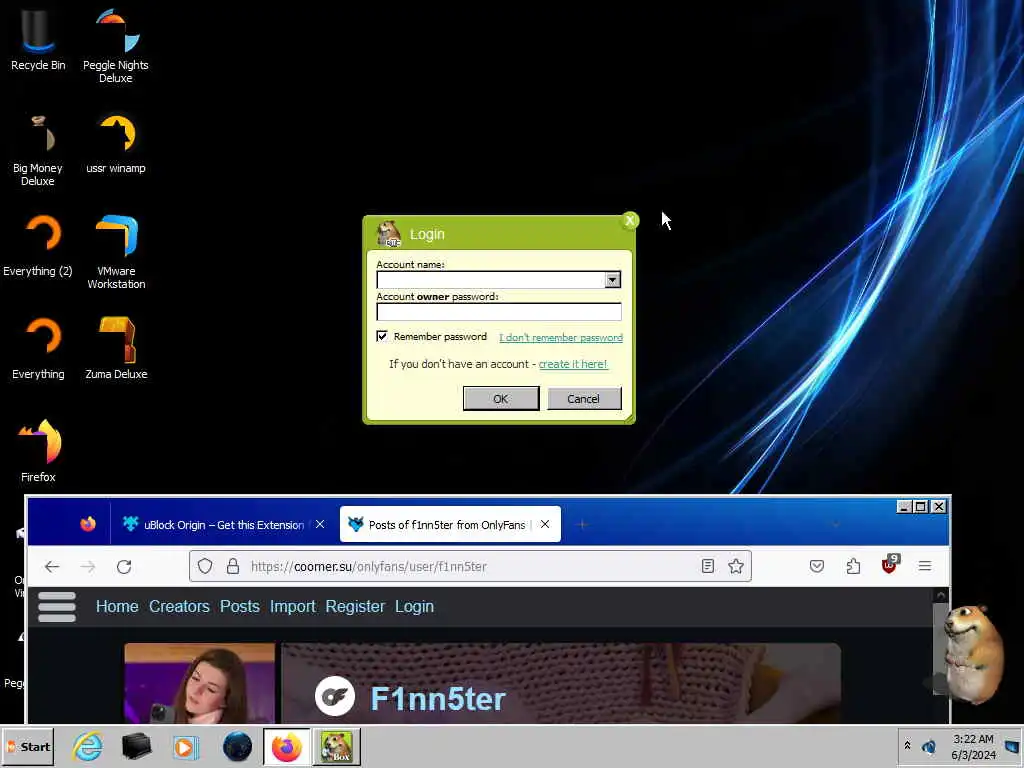Switch to Firefox in the taskbar
1024x768 pixels.
(287, 746)
